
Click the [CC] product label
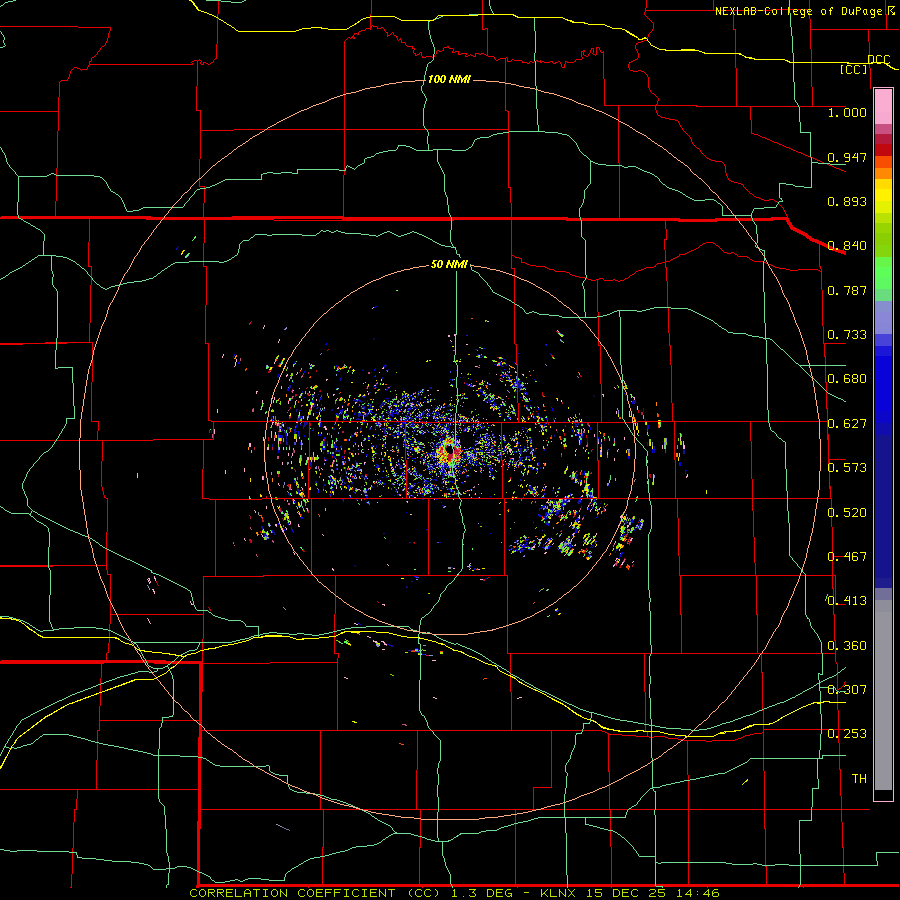pos(854,69)
